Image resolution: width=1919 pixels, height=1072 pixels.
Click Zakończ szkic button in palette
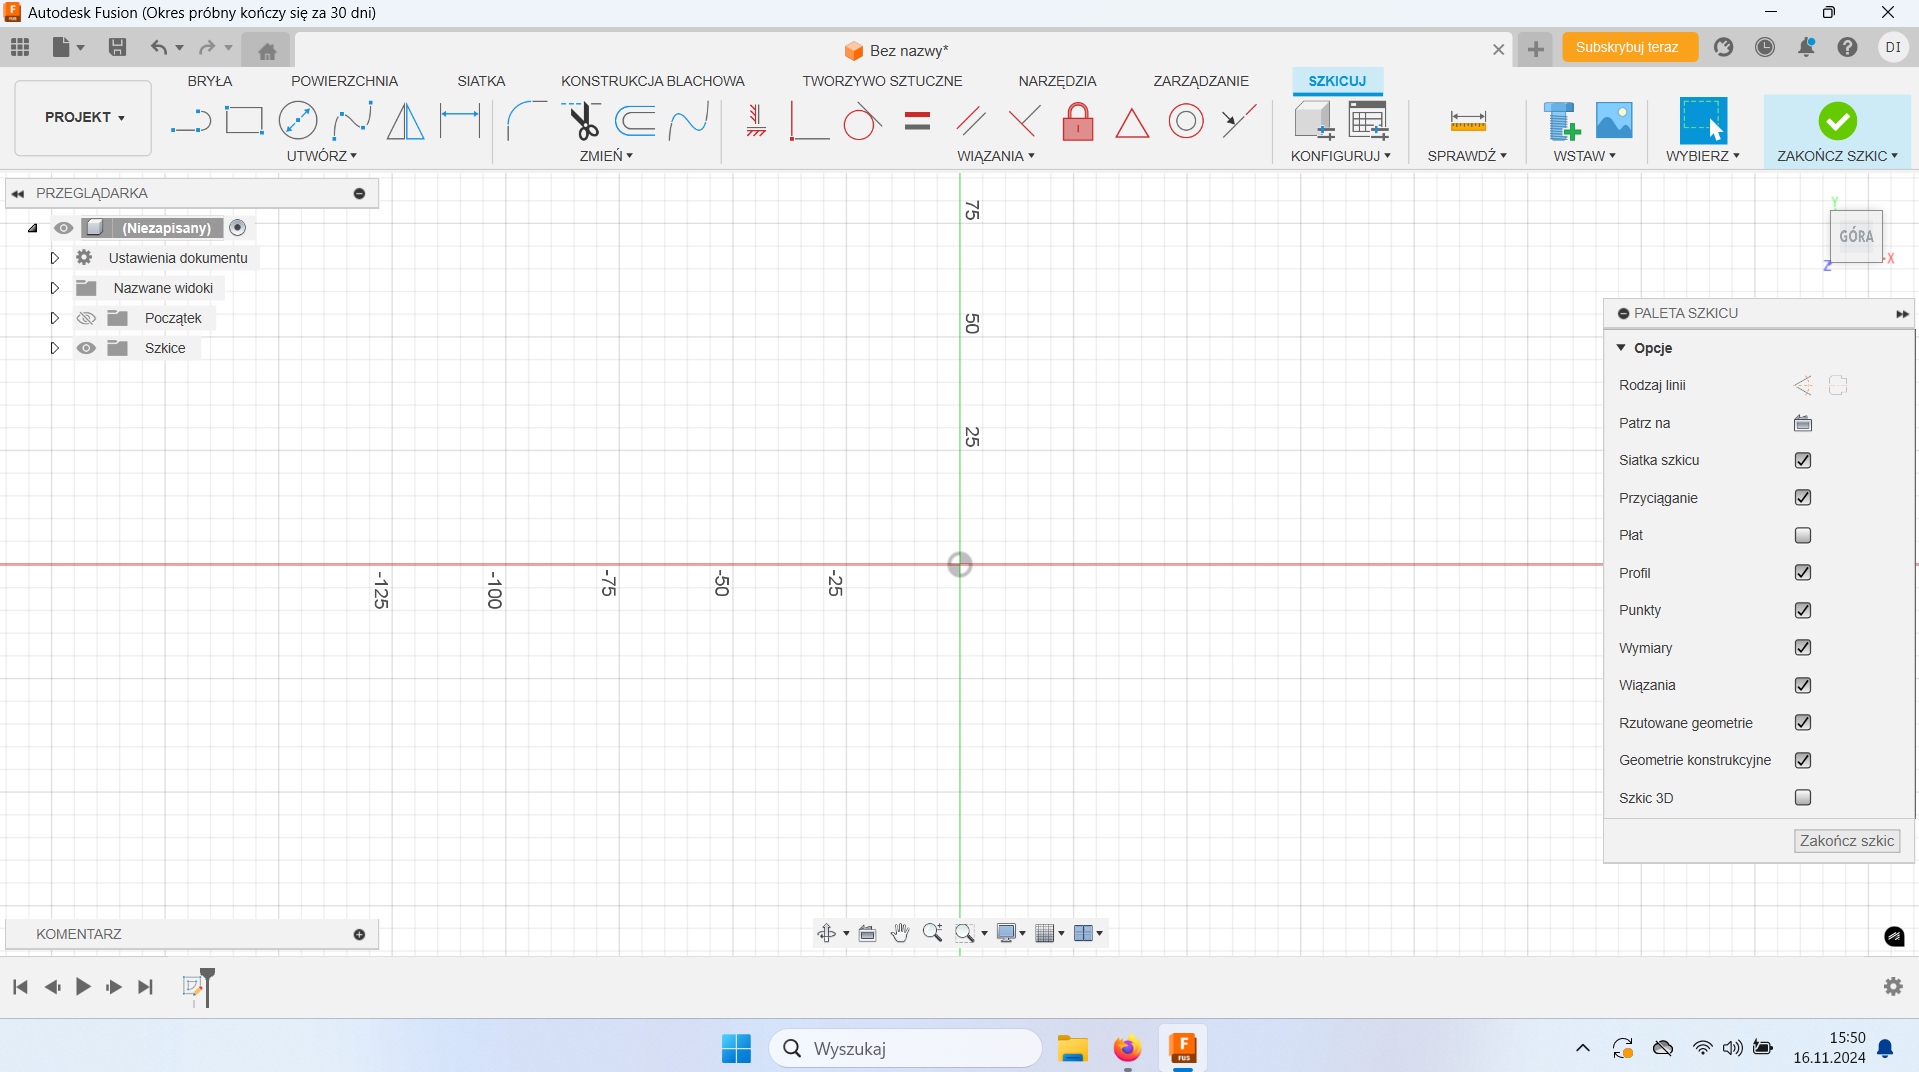coord(1846,841)
